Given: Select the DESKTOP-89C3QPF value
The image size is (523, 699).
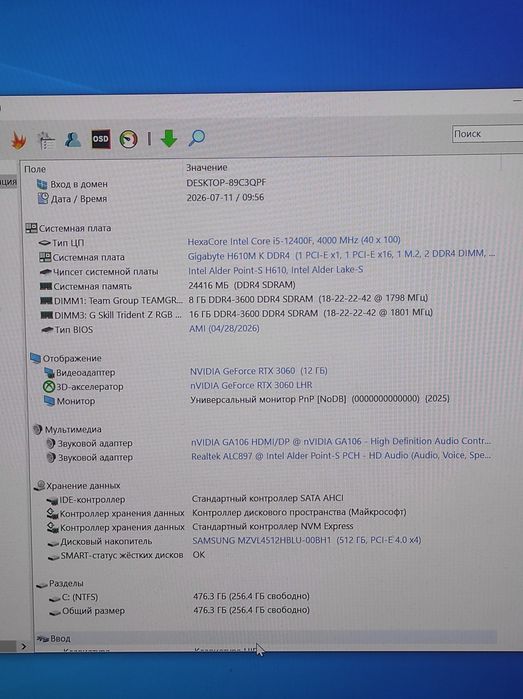Looking at the screenshot, I should click(x=226, y=182).
